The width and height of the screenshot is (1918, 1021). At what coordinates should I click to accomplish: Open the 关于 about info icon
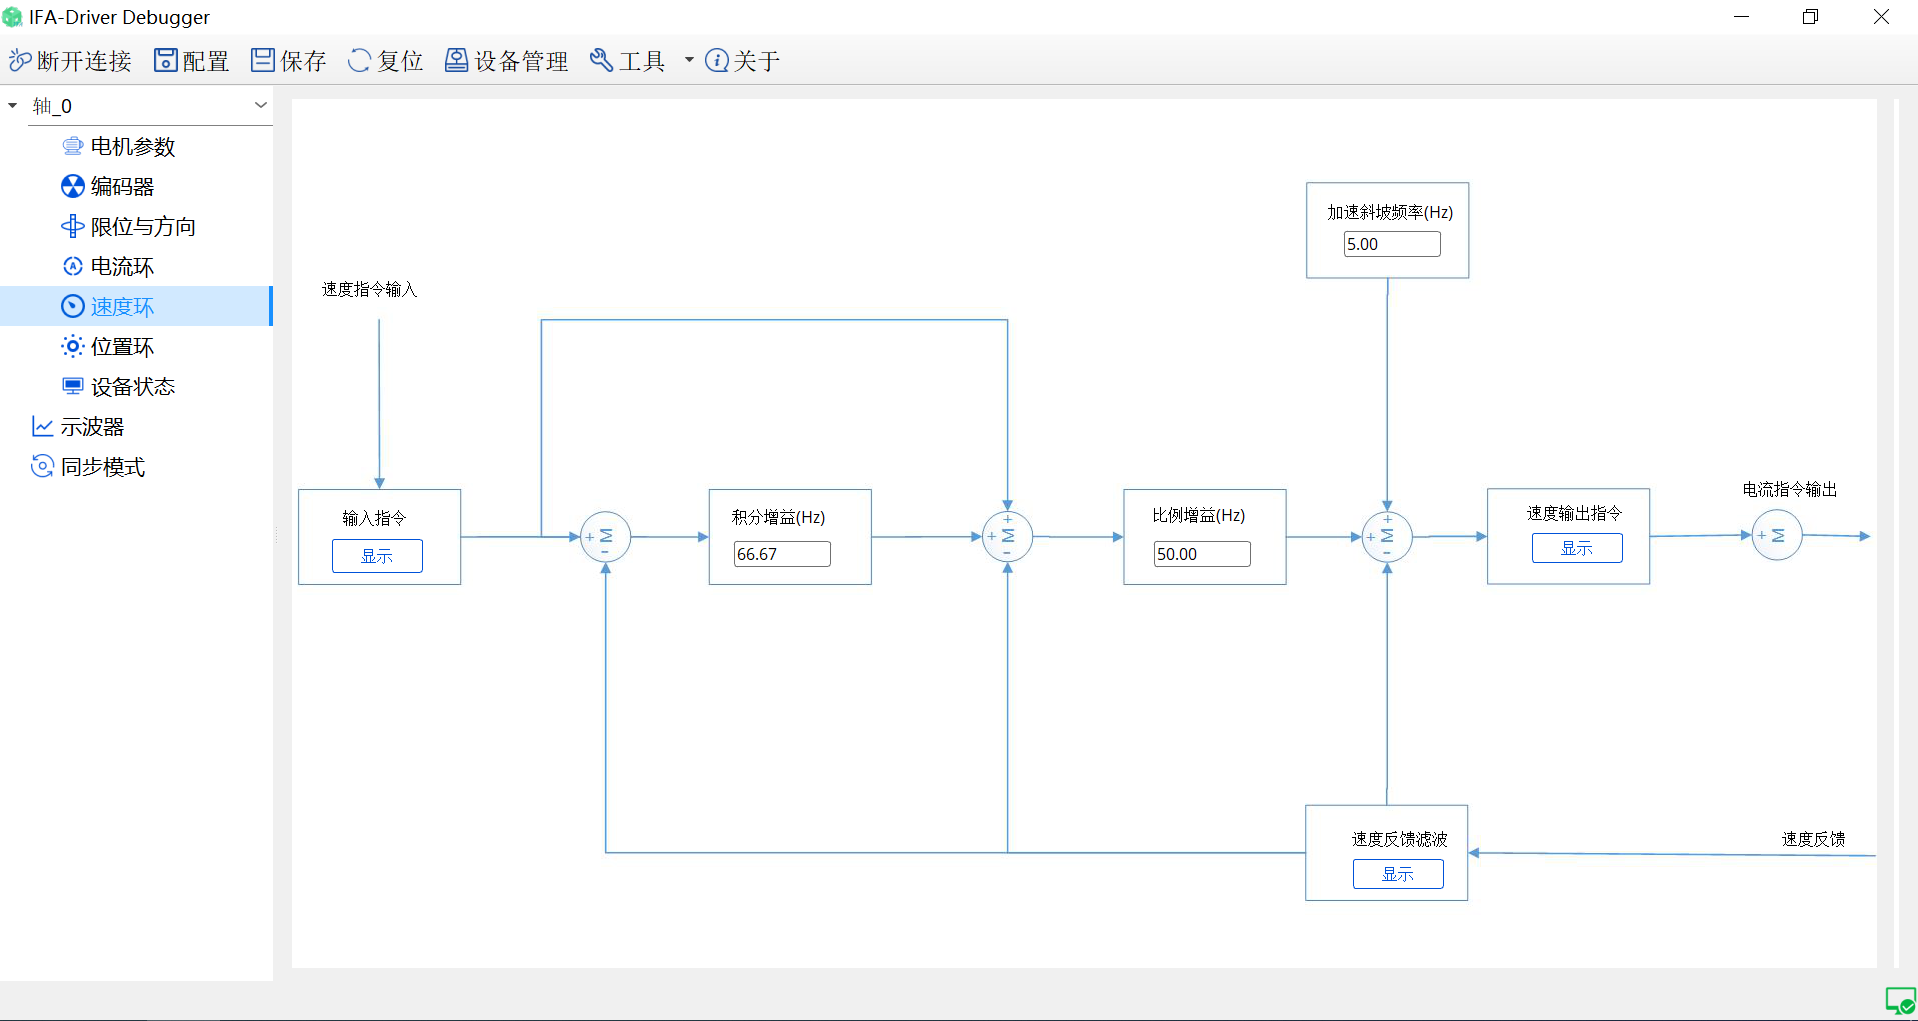point(717,61)
